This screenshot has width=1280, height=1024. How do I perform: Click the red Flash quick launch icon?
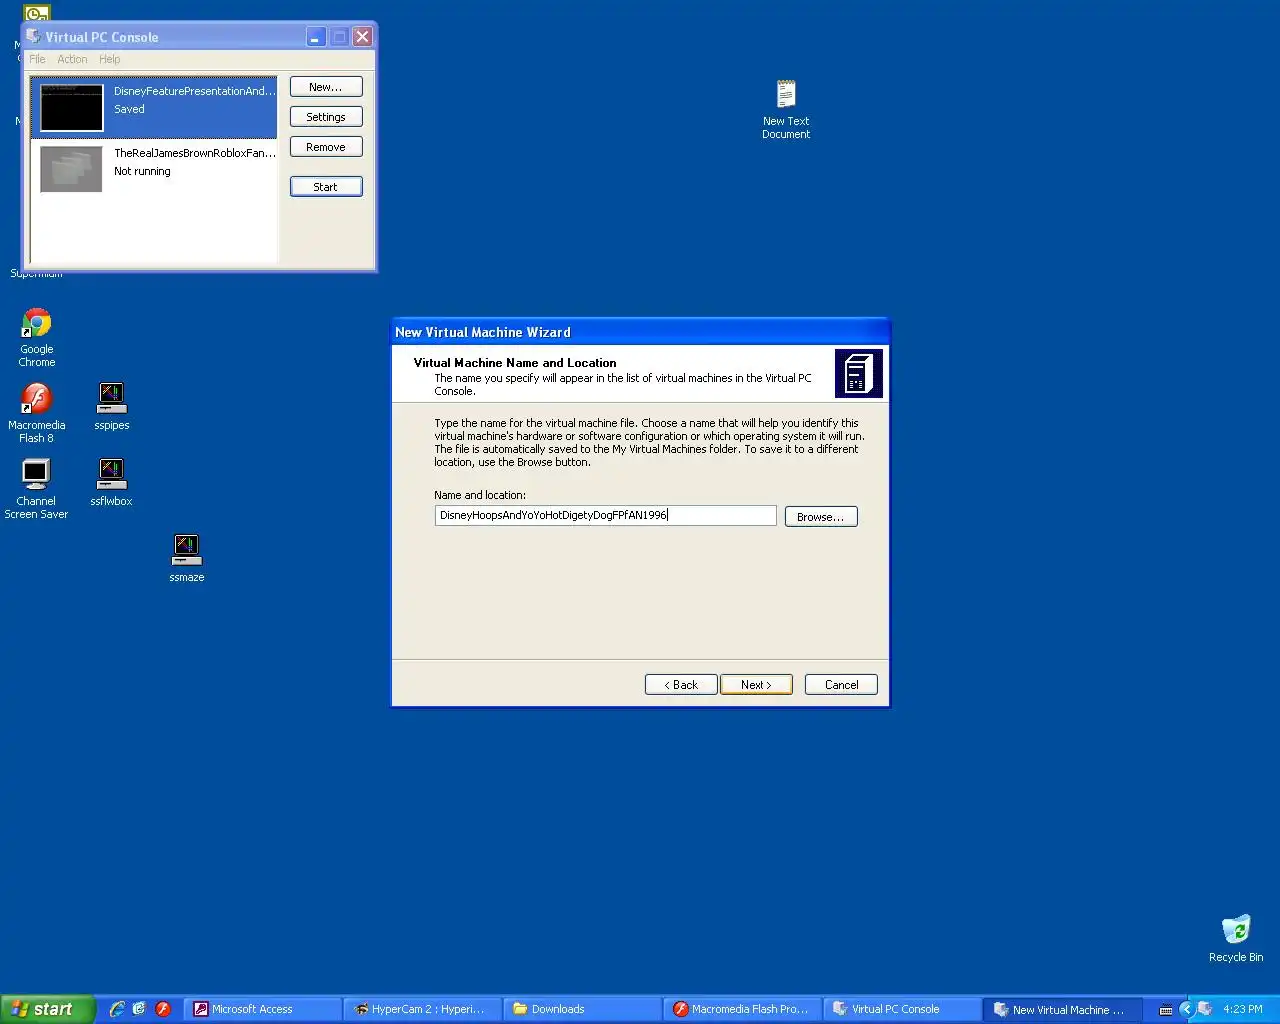163,1009
